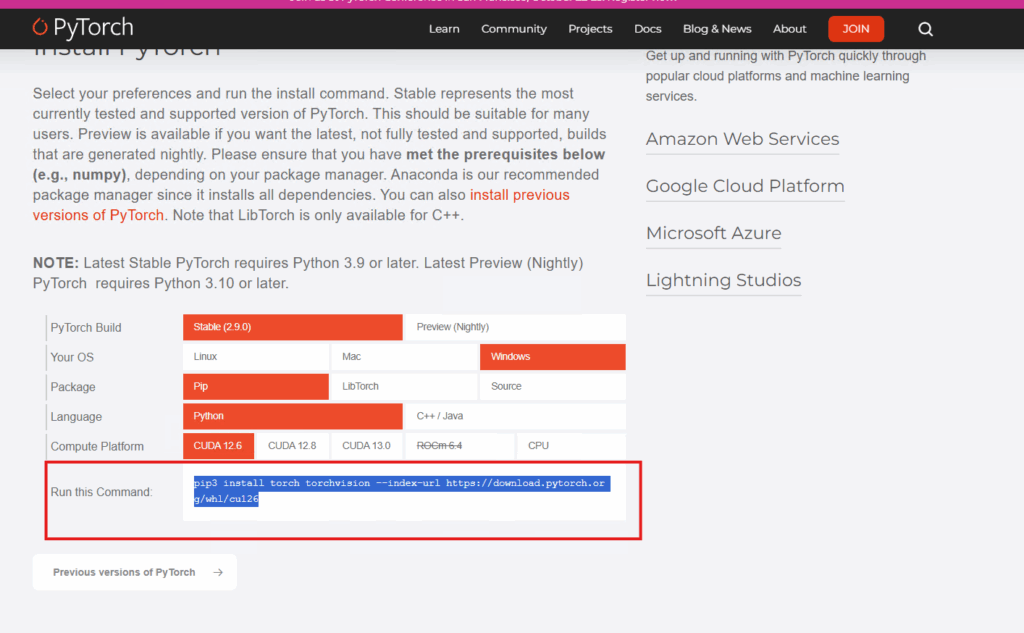Open the search magnifier icon
Image resolution: width=1024 pixels, height=633 pixels.
coord(925,29)
